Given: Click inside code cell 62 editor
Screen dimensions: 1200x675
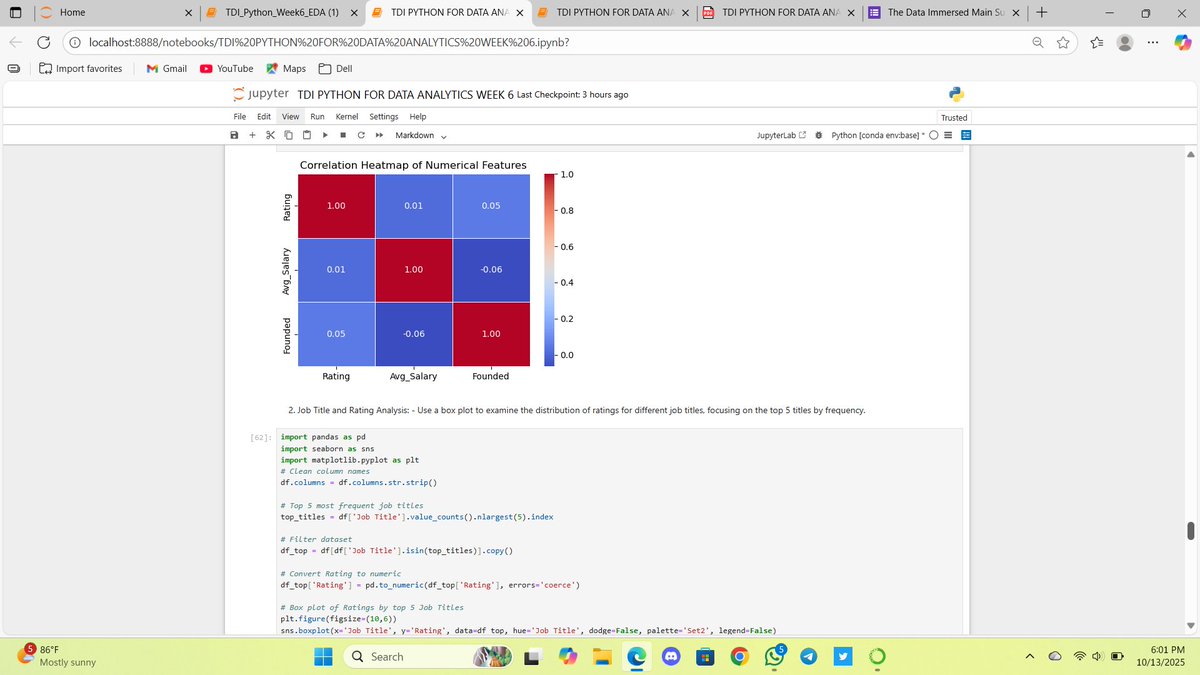Looking at the screenshot, I should [x=620, y=532].
